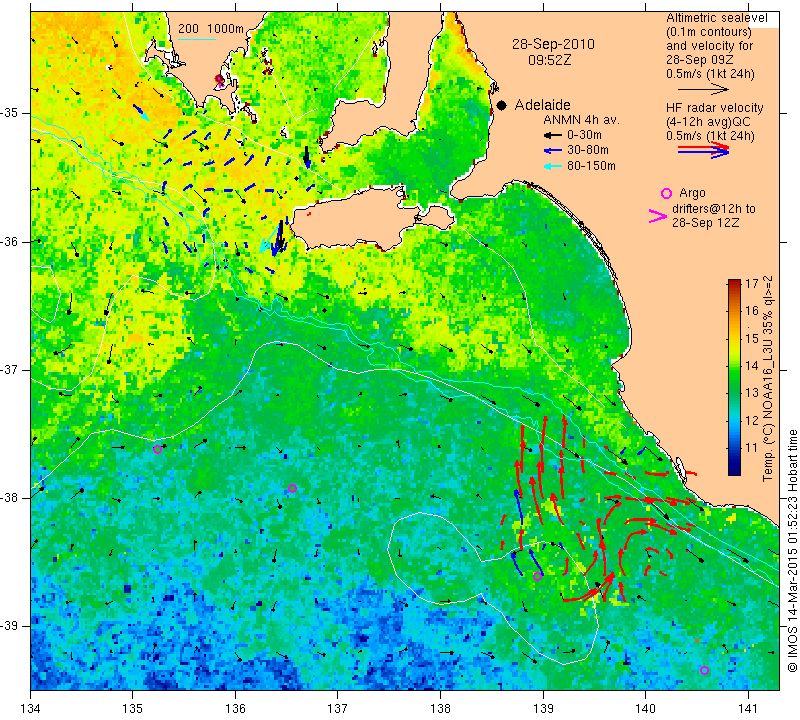Click the -39 latitude axis label
Image resolution: width=800 pixels, height=720 pixels.
(x=10, y=626)
